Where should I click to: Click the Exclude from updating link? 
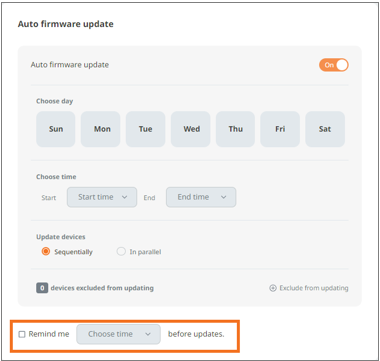pos(314,288)
